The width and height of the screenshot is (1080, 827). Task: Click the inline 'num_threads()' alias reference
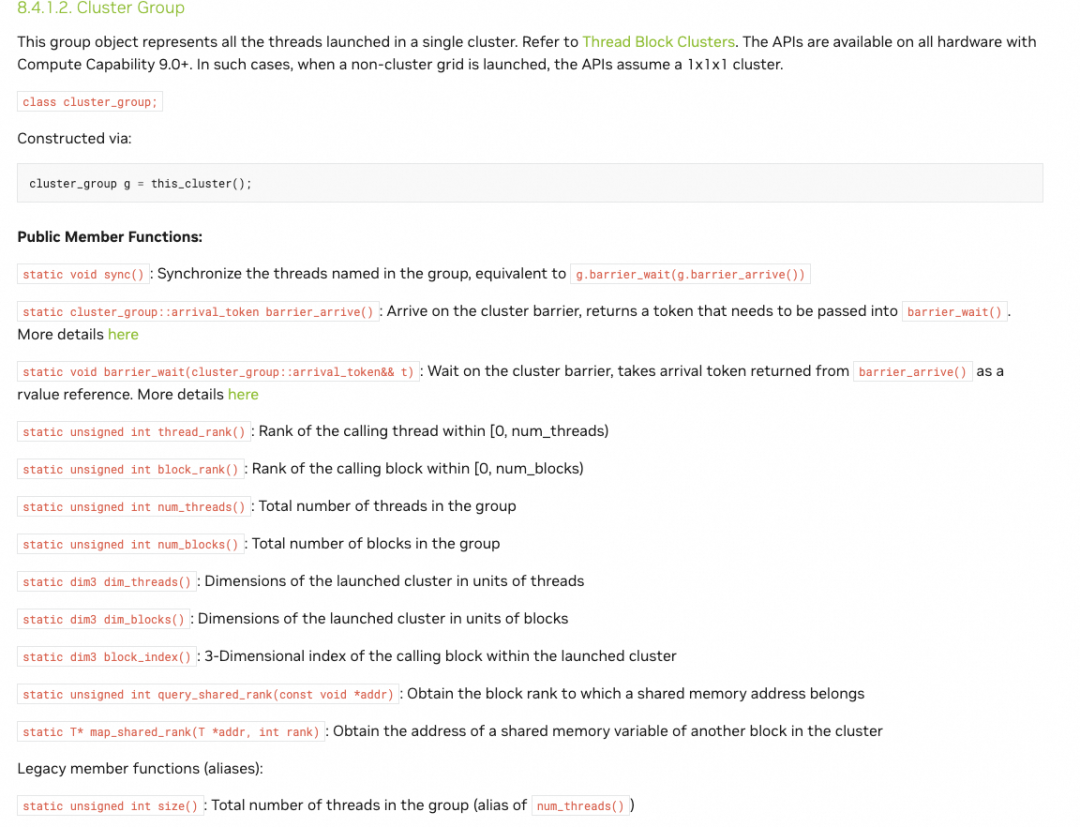pos(580,806)
